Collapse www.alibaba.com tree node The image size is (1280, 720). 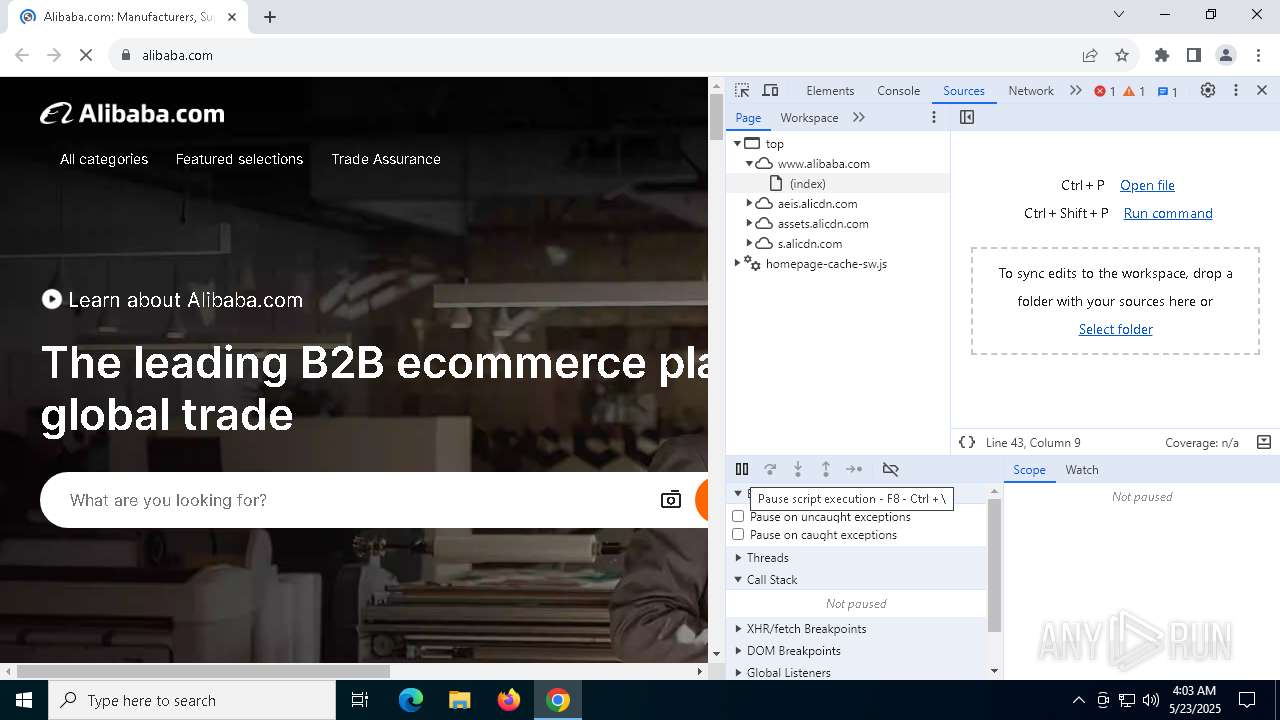tap(749, 163)
